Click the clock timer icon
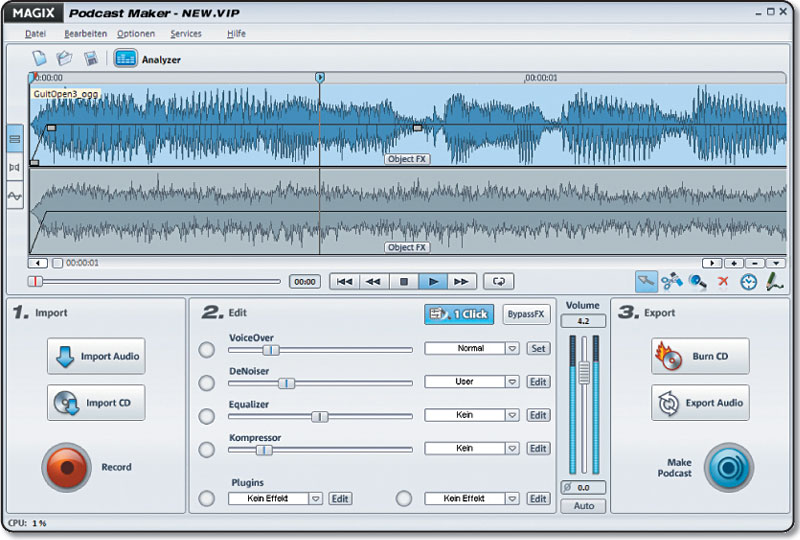The width and height of the screenshot is (800, 540). (748, 282)
